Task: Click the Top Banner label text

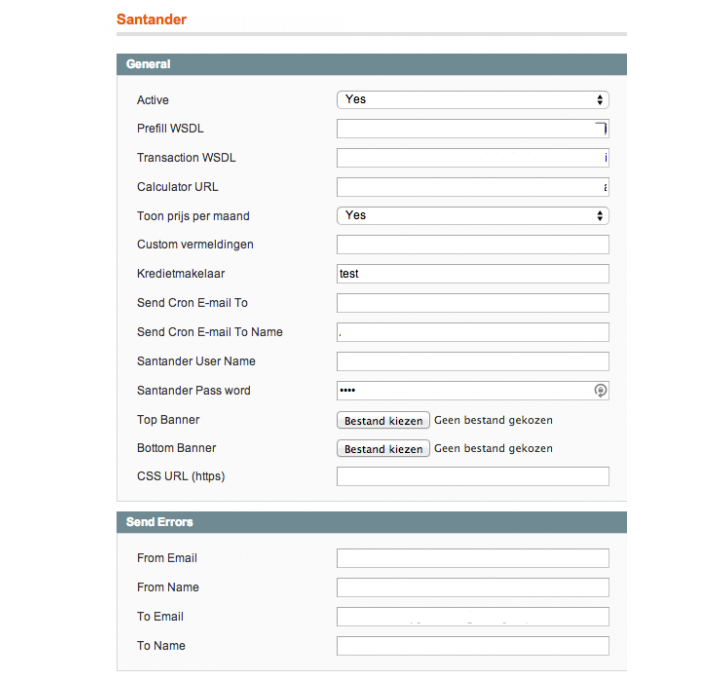Action: (x=168, y=420)
